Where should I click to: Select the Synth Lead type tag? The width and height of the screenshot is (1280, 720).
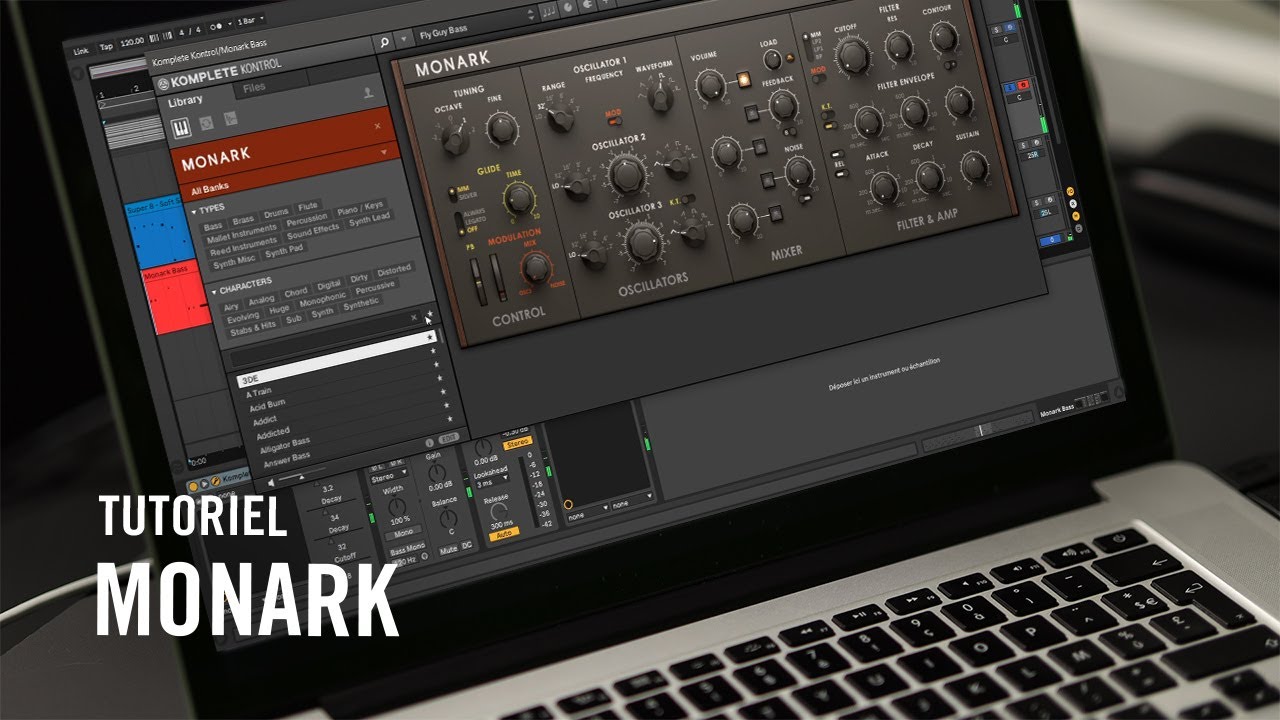[369, 218]
